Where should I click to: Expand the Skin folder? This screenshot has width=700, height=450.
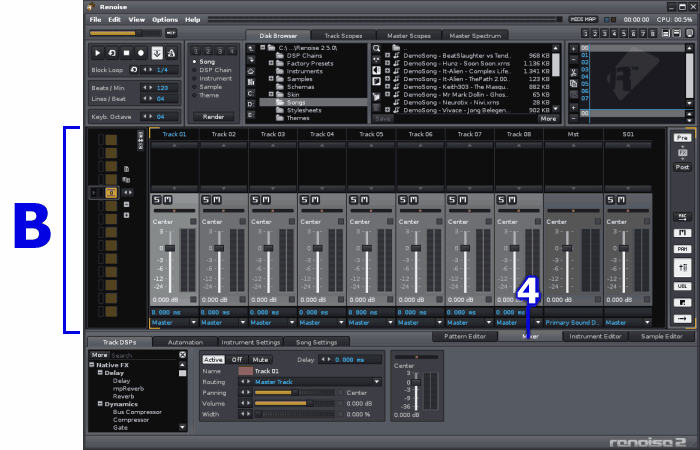pos(271,95)
